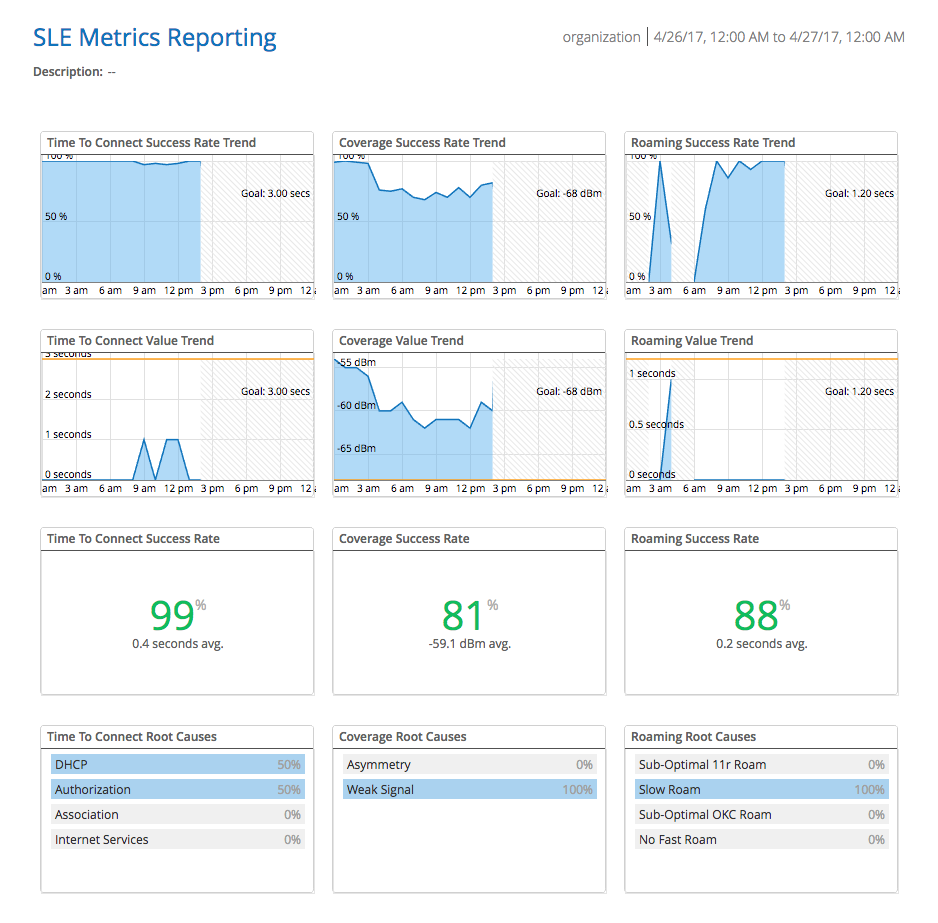Screen dimensions: 938x923
Task: Choose the Association root cause row
Action: [x=177, y=815]
